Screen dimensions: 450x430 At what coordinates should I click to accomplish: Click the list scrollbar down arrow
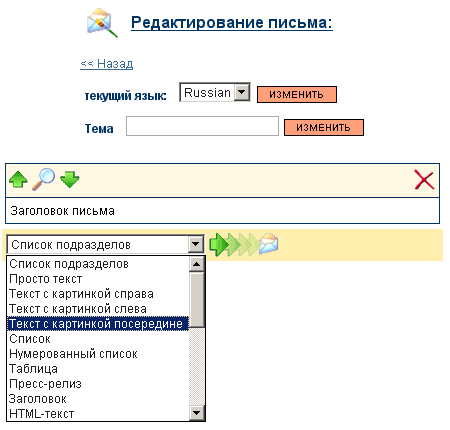[196, 413]
